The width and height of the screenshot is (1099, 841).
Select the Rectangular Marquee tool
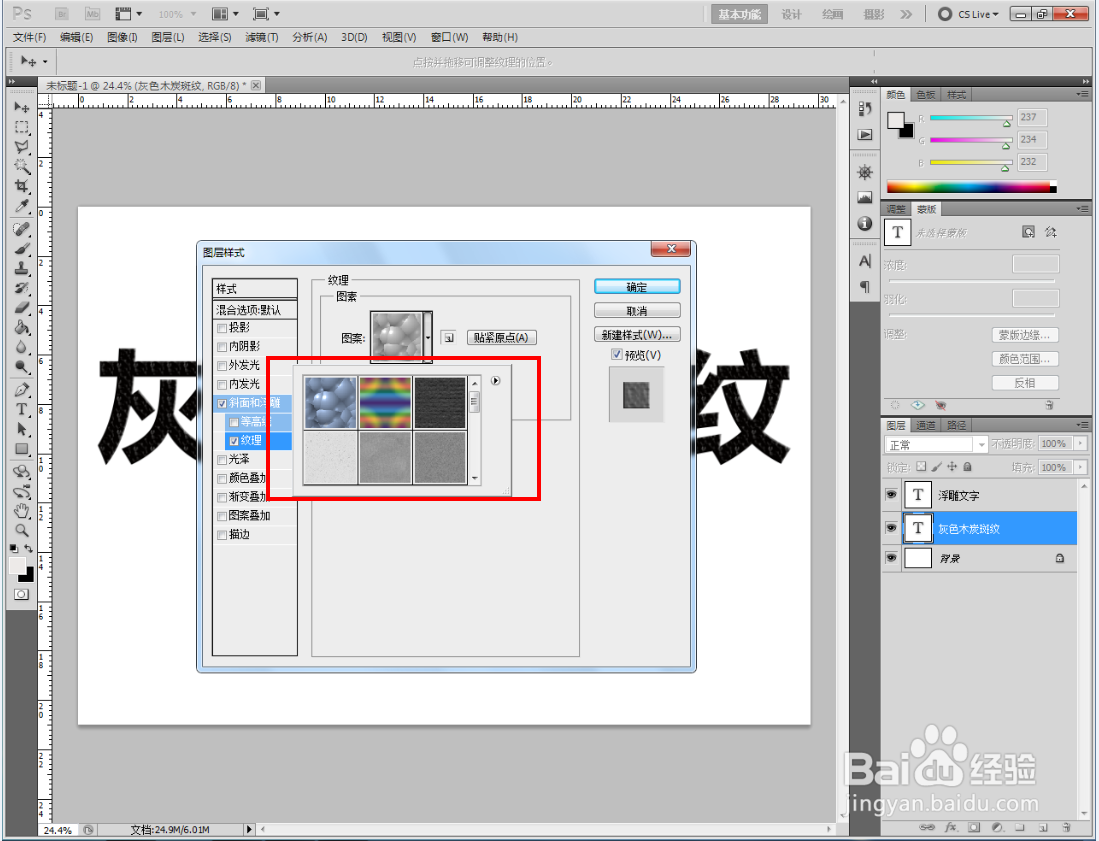pyautogui.click(x=22, y=127)
